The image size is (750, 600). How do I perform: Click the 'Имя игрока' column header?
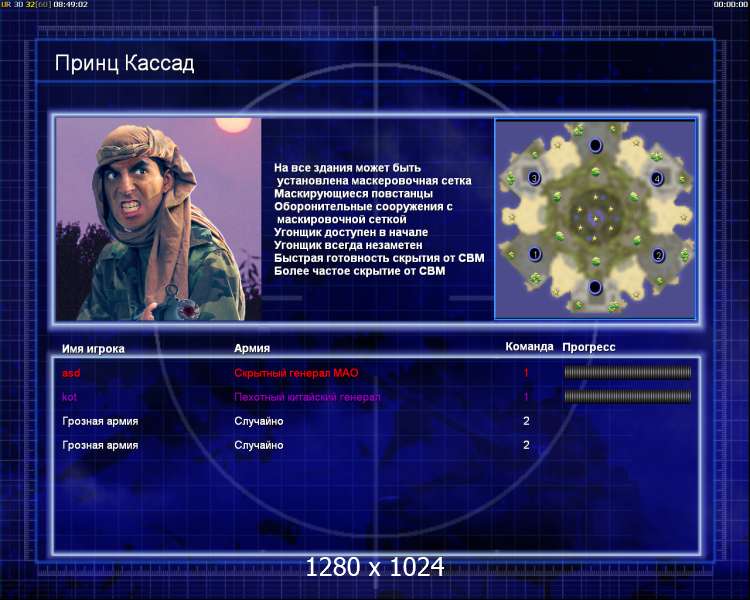[x=93, y=348]
